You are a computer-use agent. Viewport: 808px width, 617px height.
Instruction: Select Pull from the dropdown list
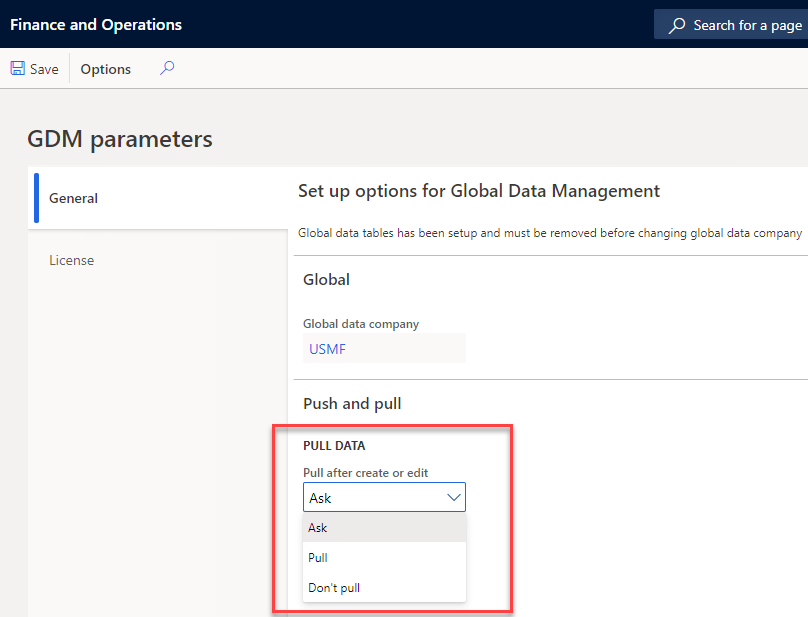318,557
